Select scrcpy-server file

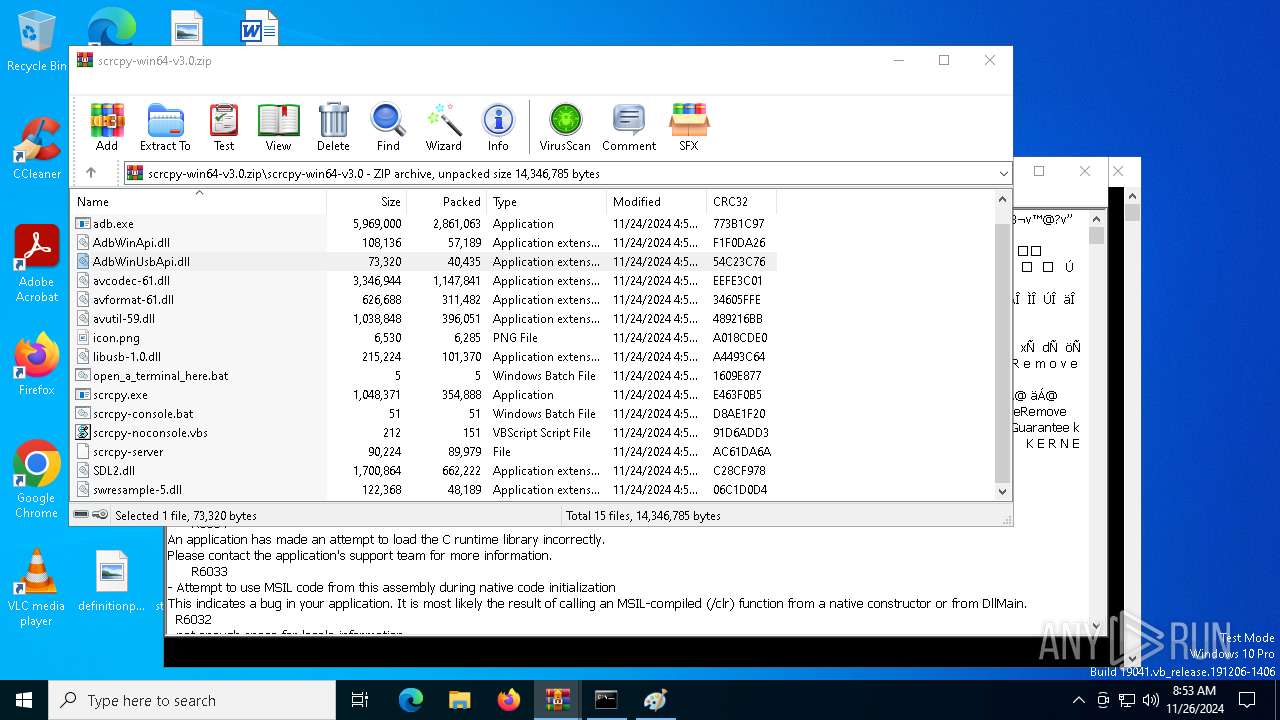424,452
